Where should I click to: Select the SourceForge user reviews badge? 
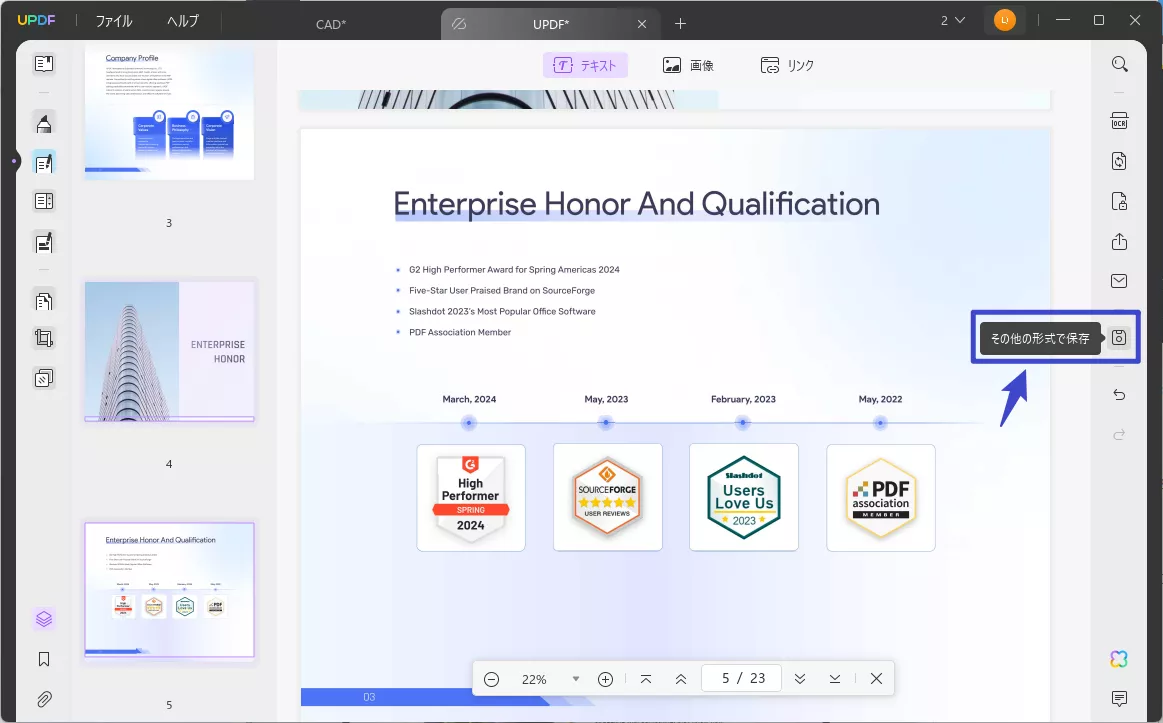(x=607, y=498)
